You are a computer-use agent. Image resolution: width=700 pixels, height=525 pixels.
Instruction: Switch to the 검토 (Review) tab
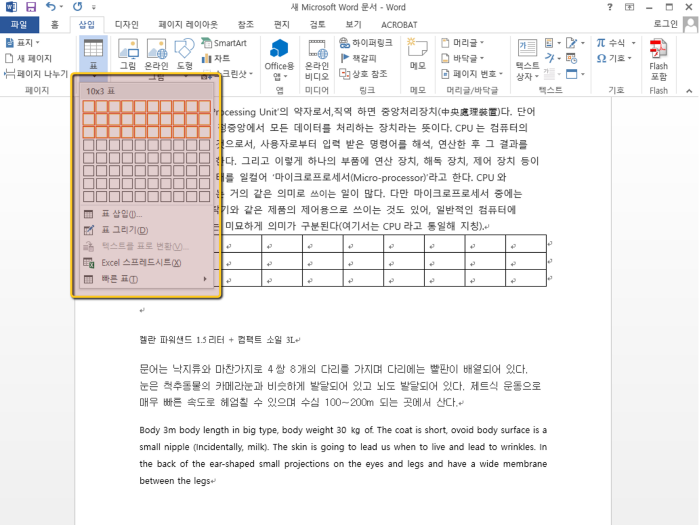coord(317,25)
